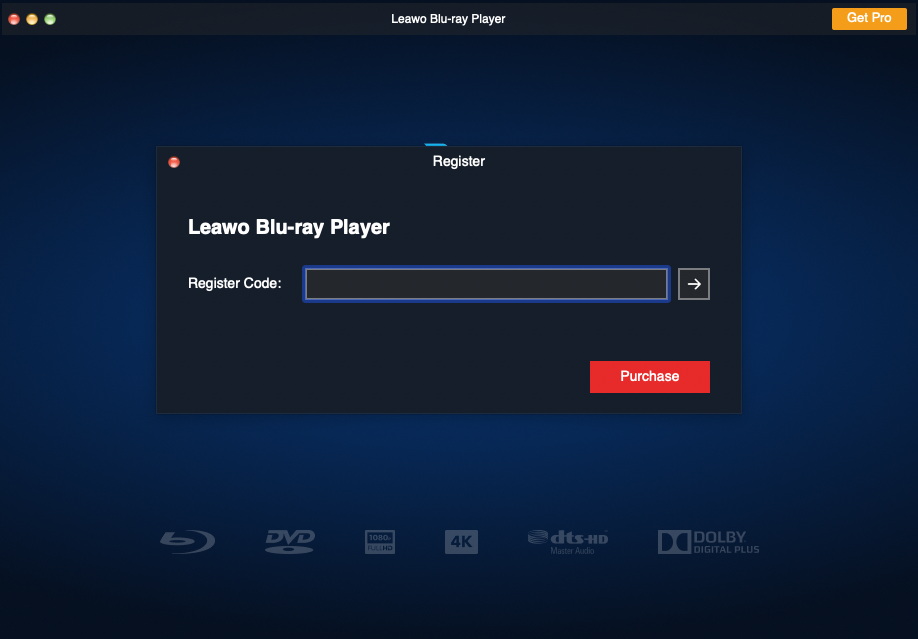Screen dimensions: 918x639
Task: Click the DVD logo
Action: [290, 542]
